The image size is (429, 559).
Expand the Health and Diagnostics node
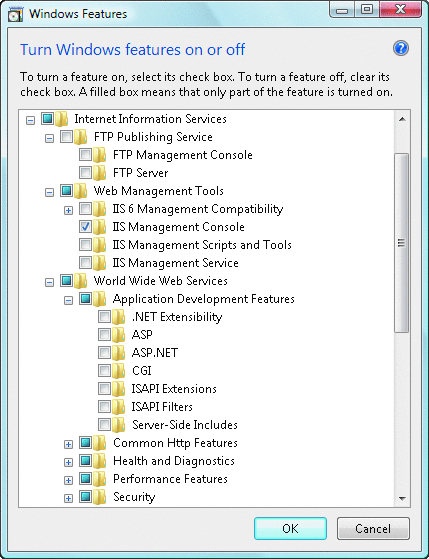[68, 462]
